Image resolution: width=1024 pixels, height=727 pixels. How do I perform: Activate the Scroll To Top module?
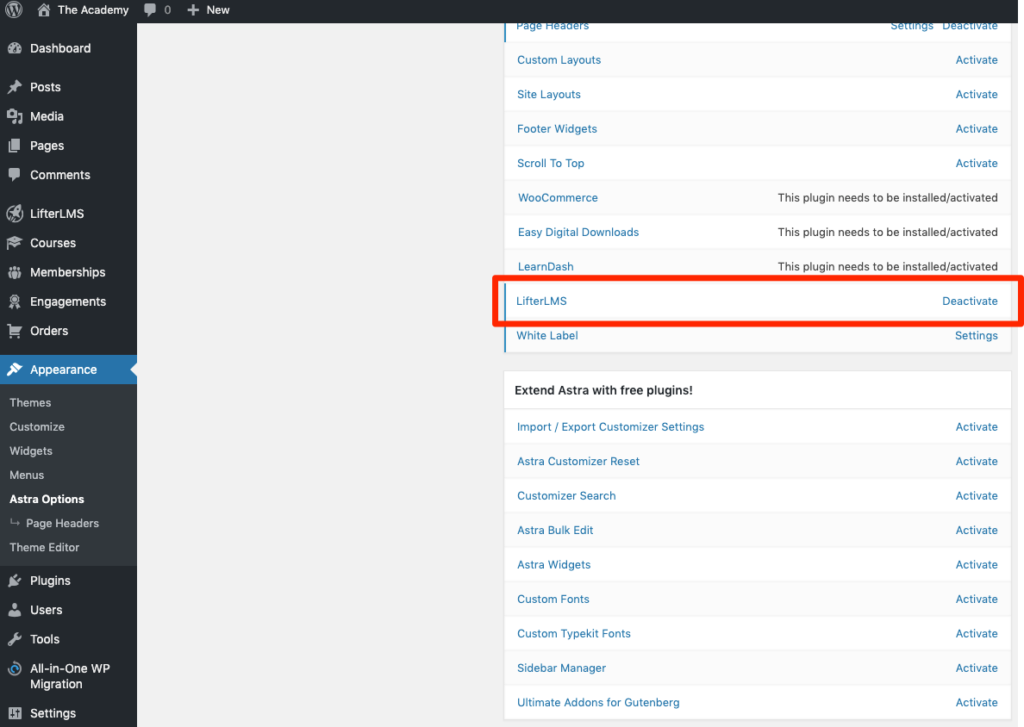click(976, 163)
